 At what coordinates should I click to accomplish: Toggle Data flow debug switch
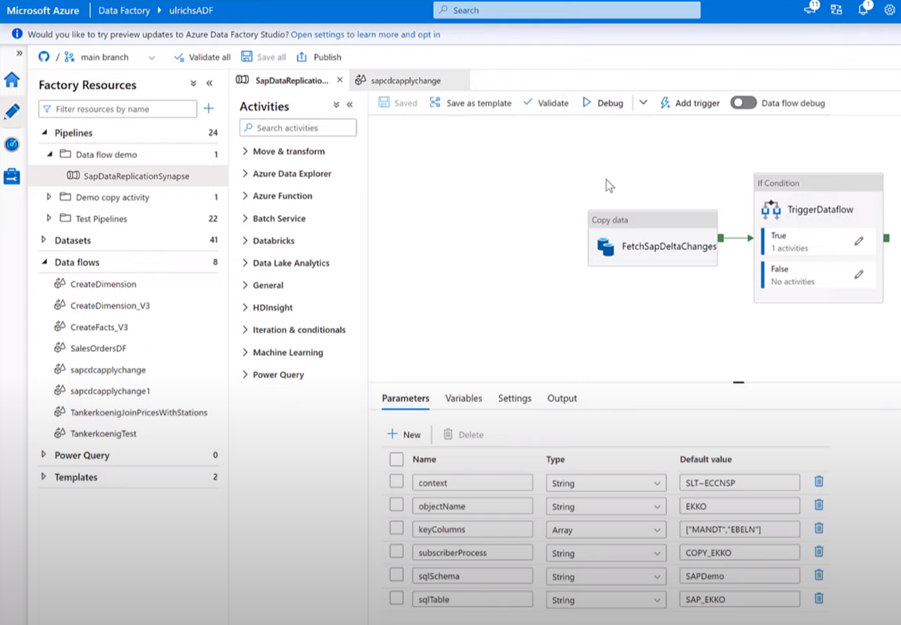click(x=744, y=103)
